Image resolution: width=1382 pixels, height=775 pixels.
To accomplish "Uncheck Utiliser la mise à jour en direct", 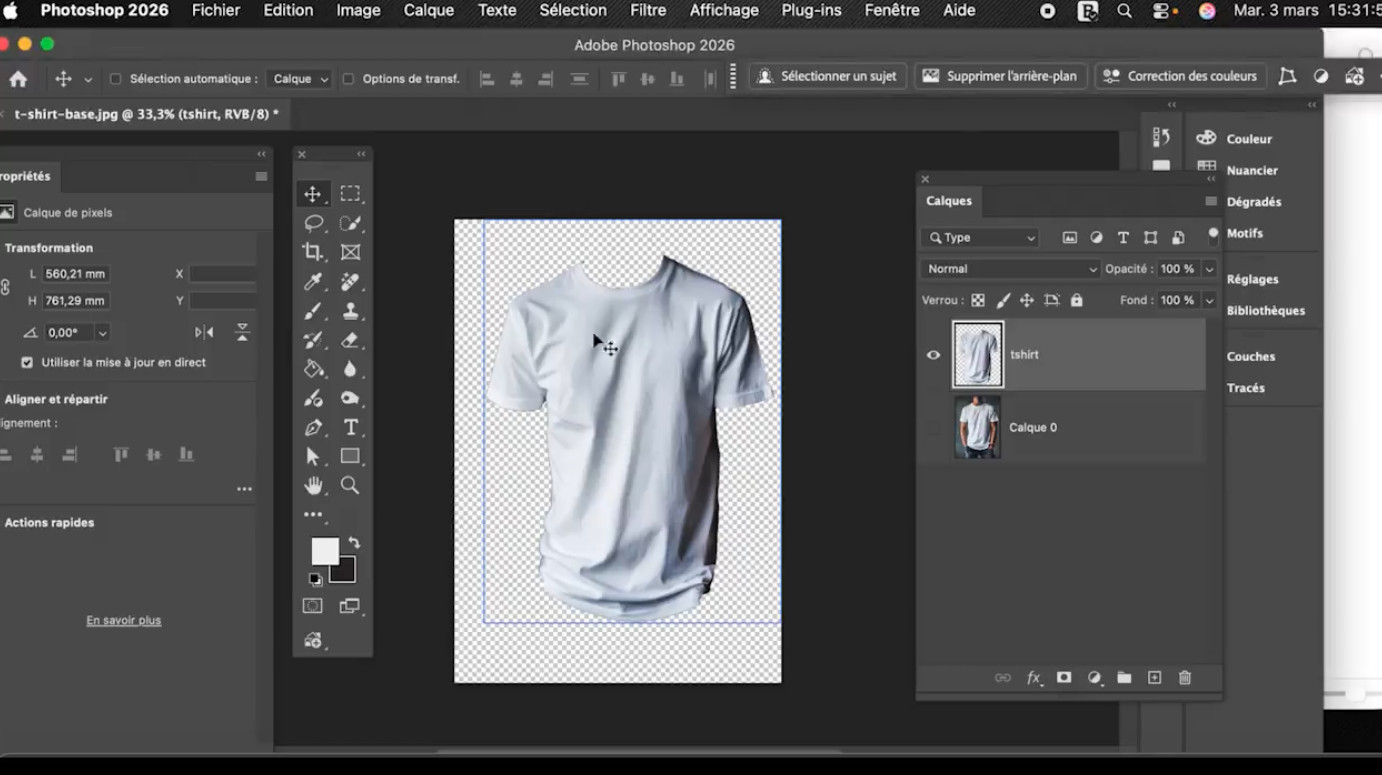I will point(27,363).
